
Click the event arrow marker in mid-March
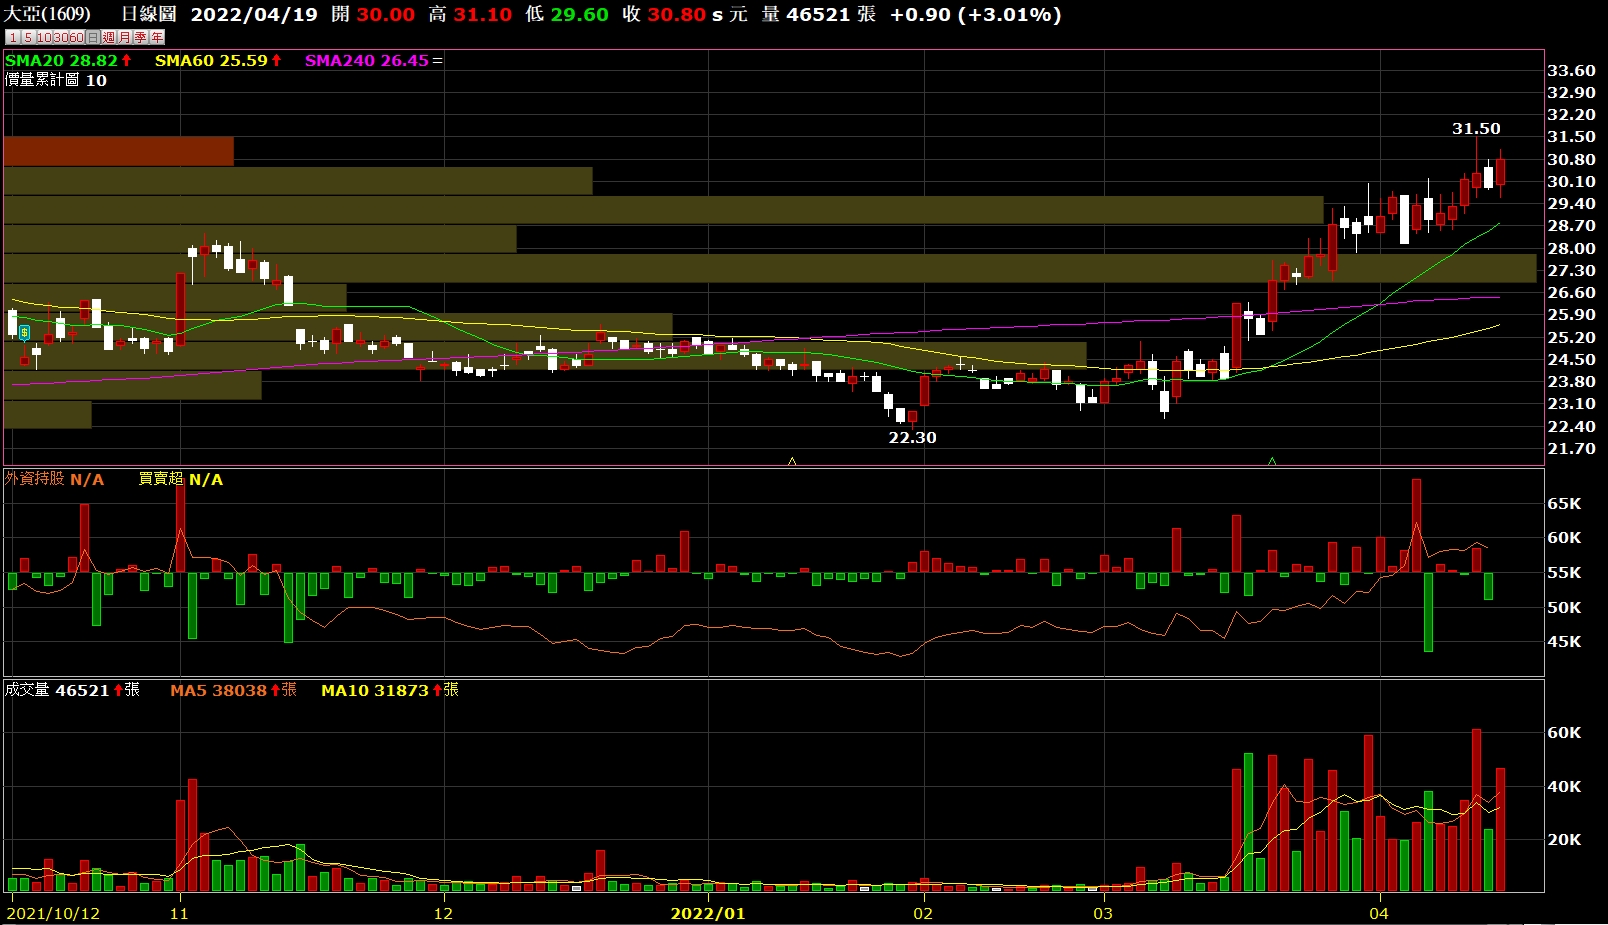(1272, 461)
